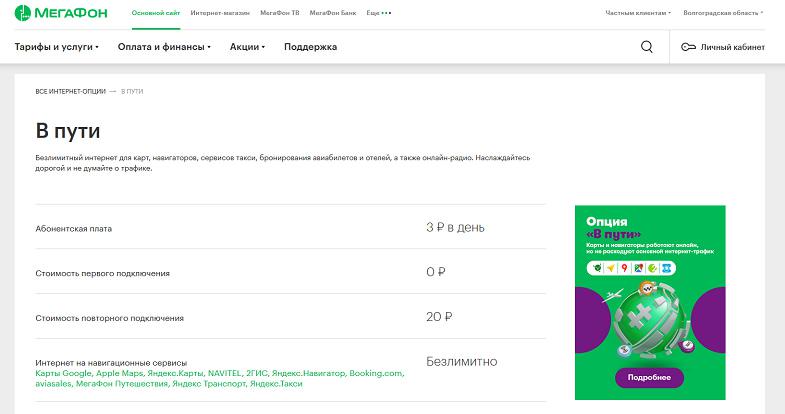Open the МегаФон Банк tab
This screenshot has height=414, width=785.
[333, 13]
